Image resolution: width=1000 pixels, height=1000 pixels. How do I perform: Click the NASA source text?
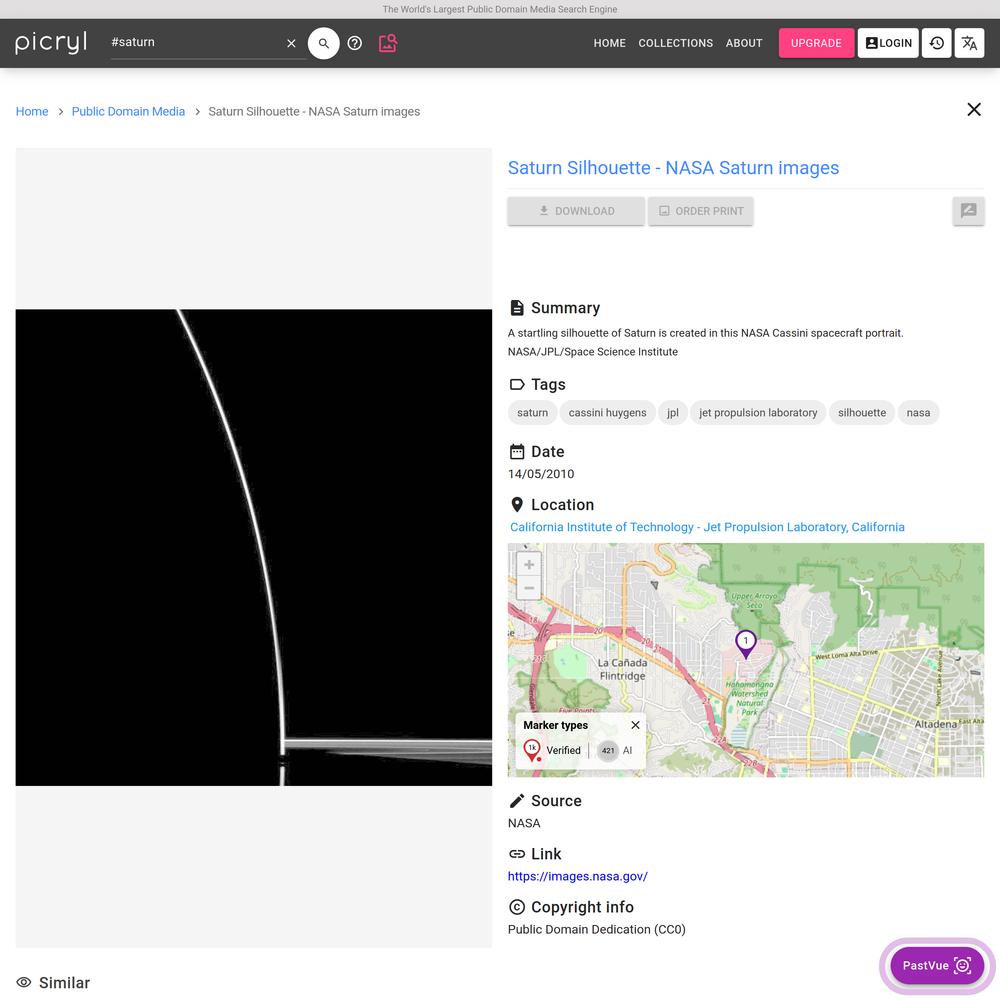coord(524,823)
